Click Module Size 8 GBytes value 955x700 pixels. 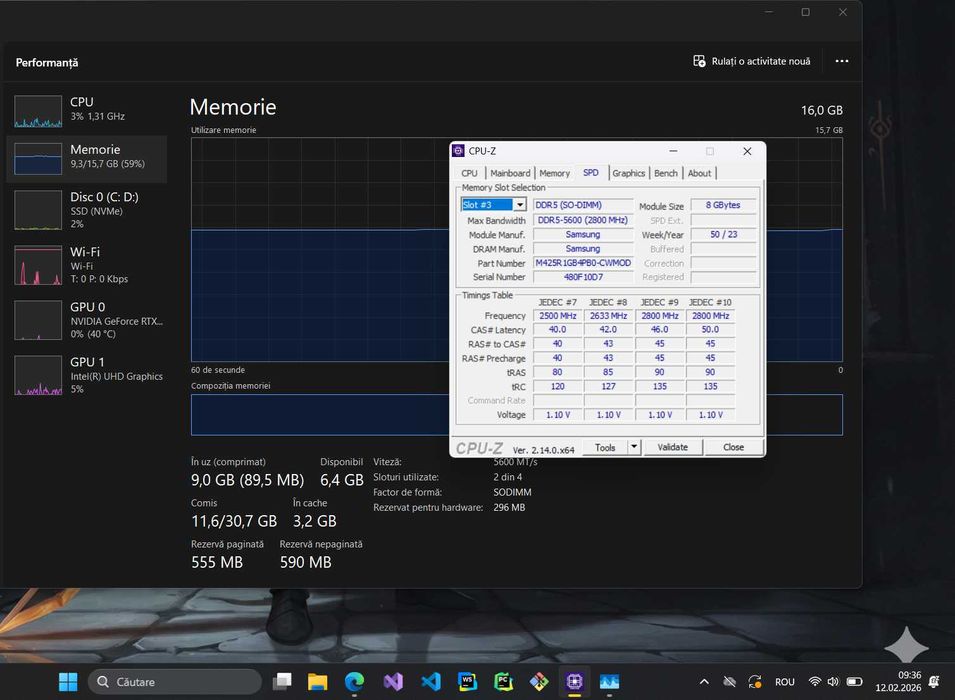click(723, 205)
